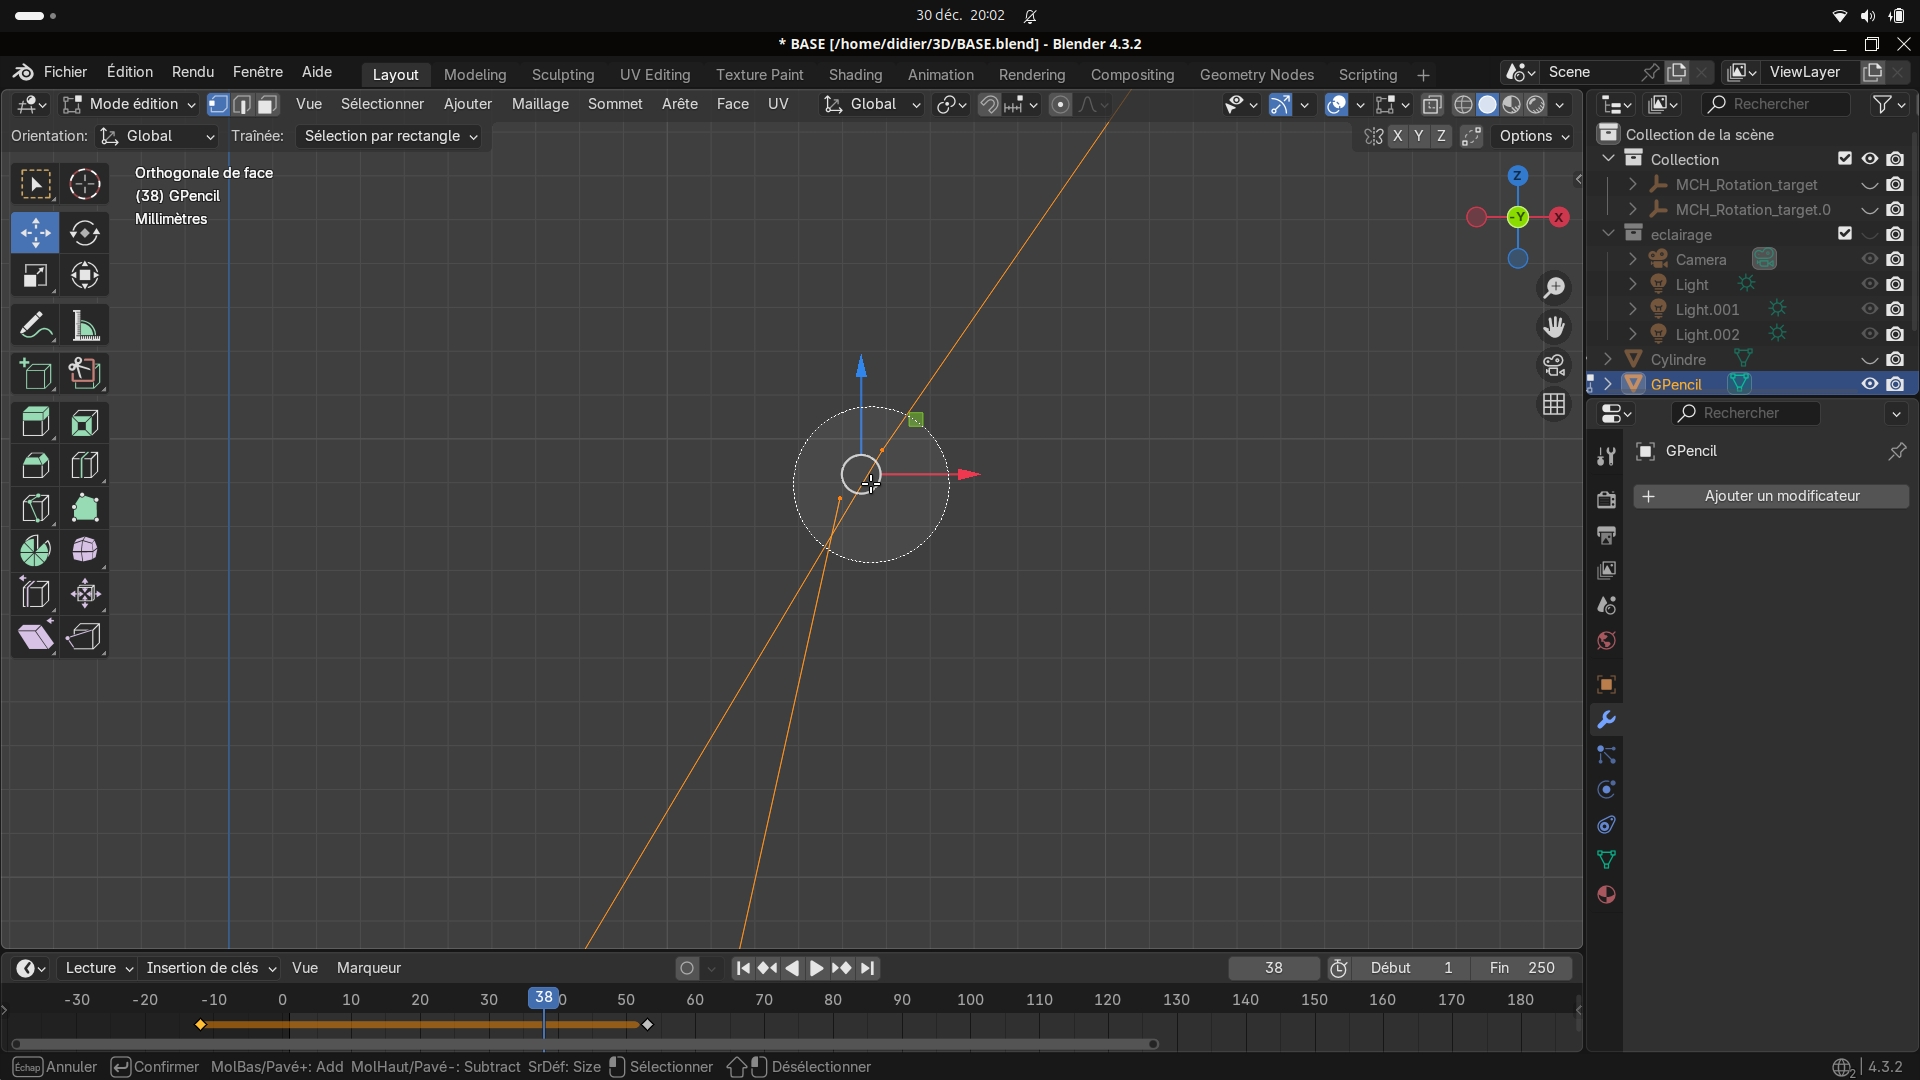The width and height of the screenshot is (1920, 1080).
Task: Select the Extrude Region tool
Action: tap(36, 423)
